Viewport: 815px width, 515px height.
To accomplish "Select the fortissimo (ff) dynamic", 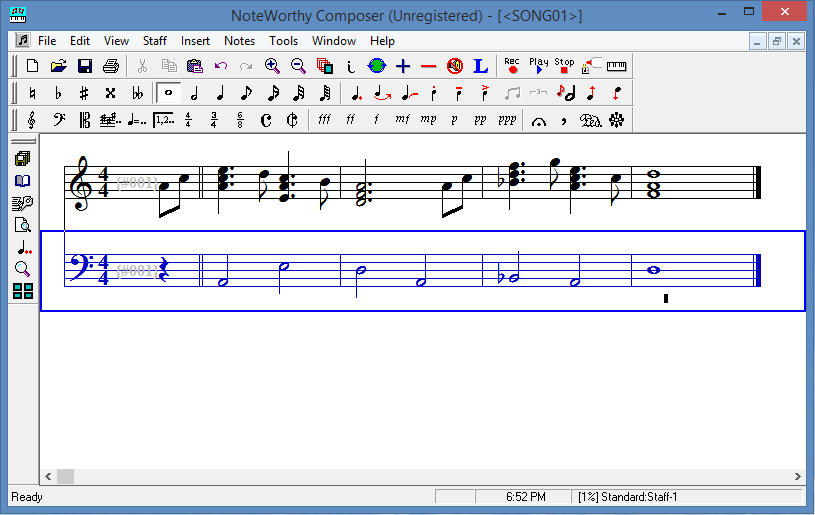I will [350, 120].
